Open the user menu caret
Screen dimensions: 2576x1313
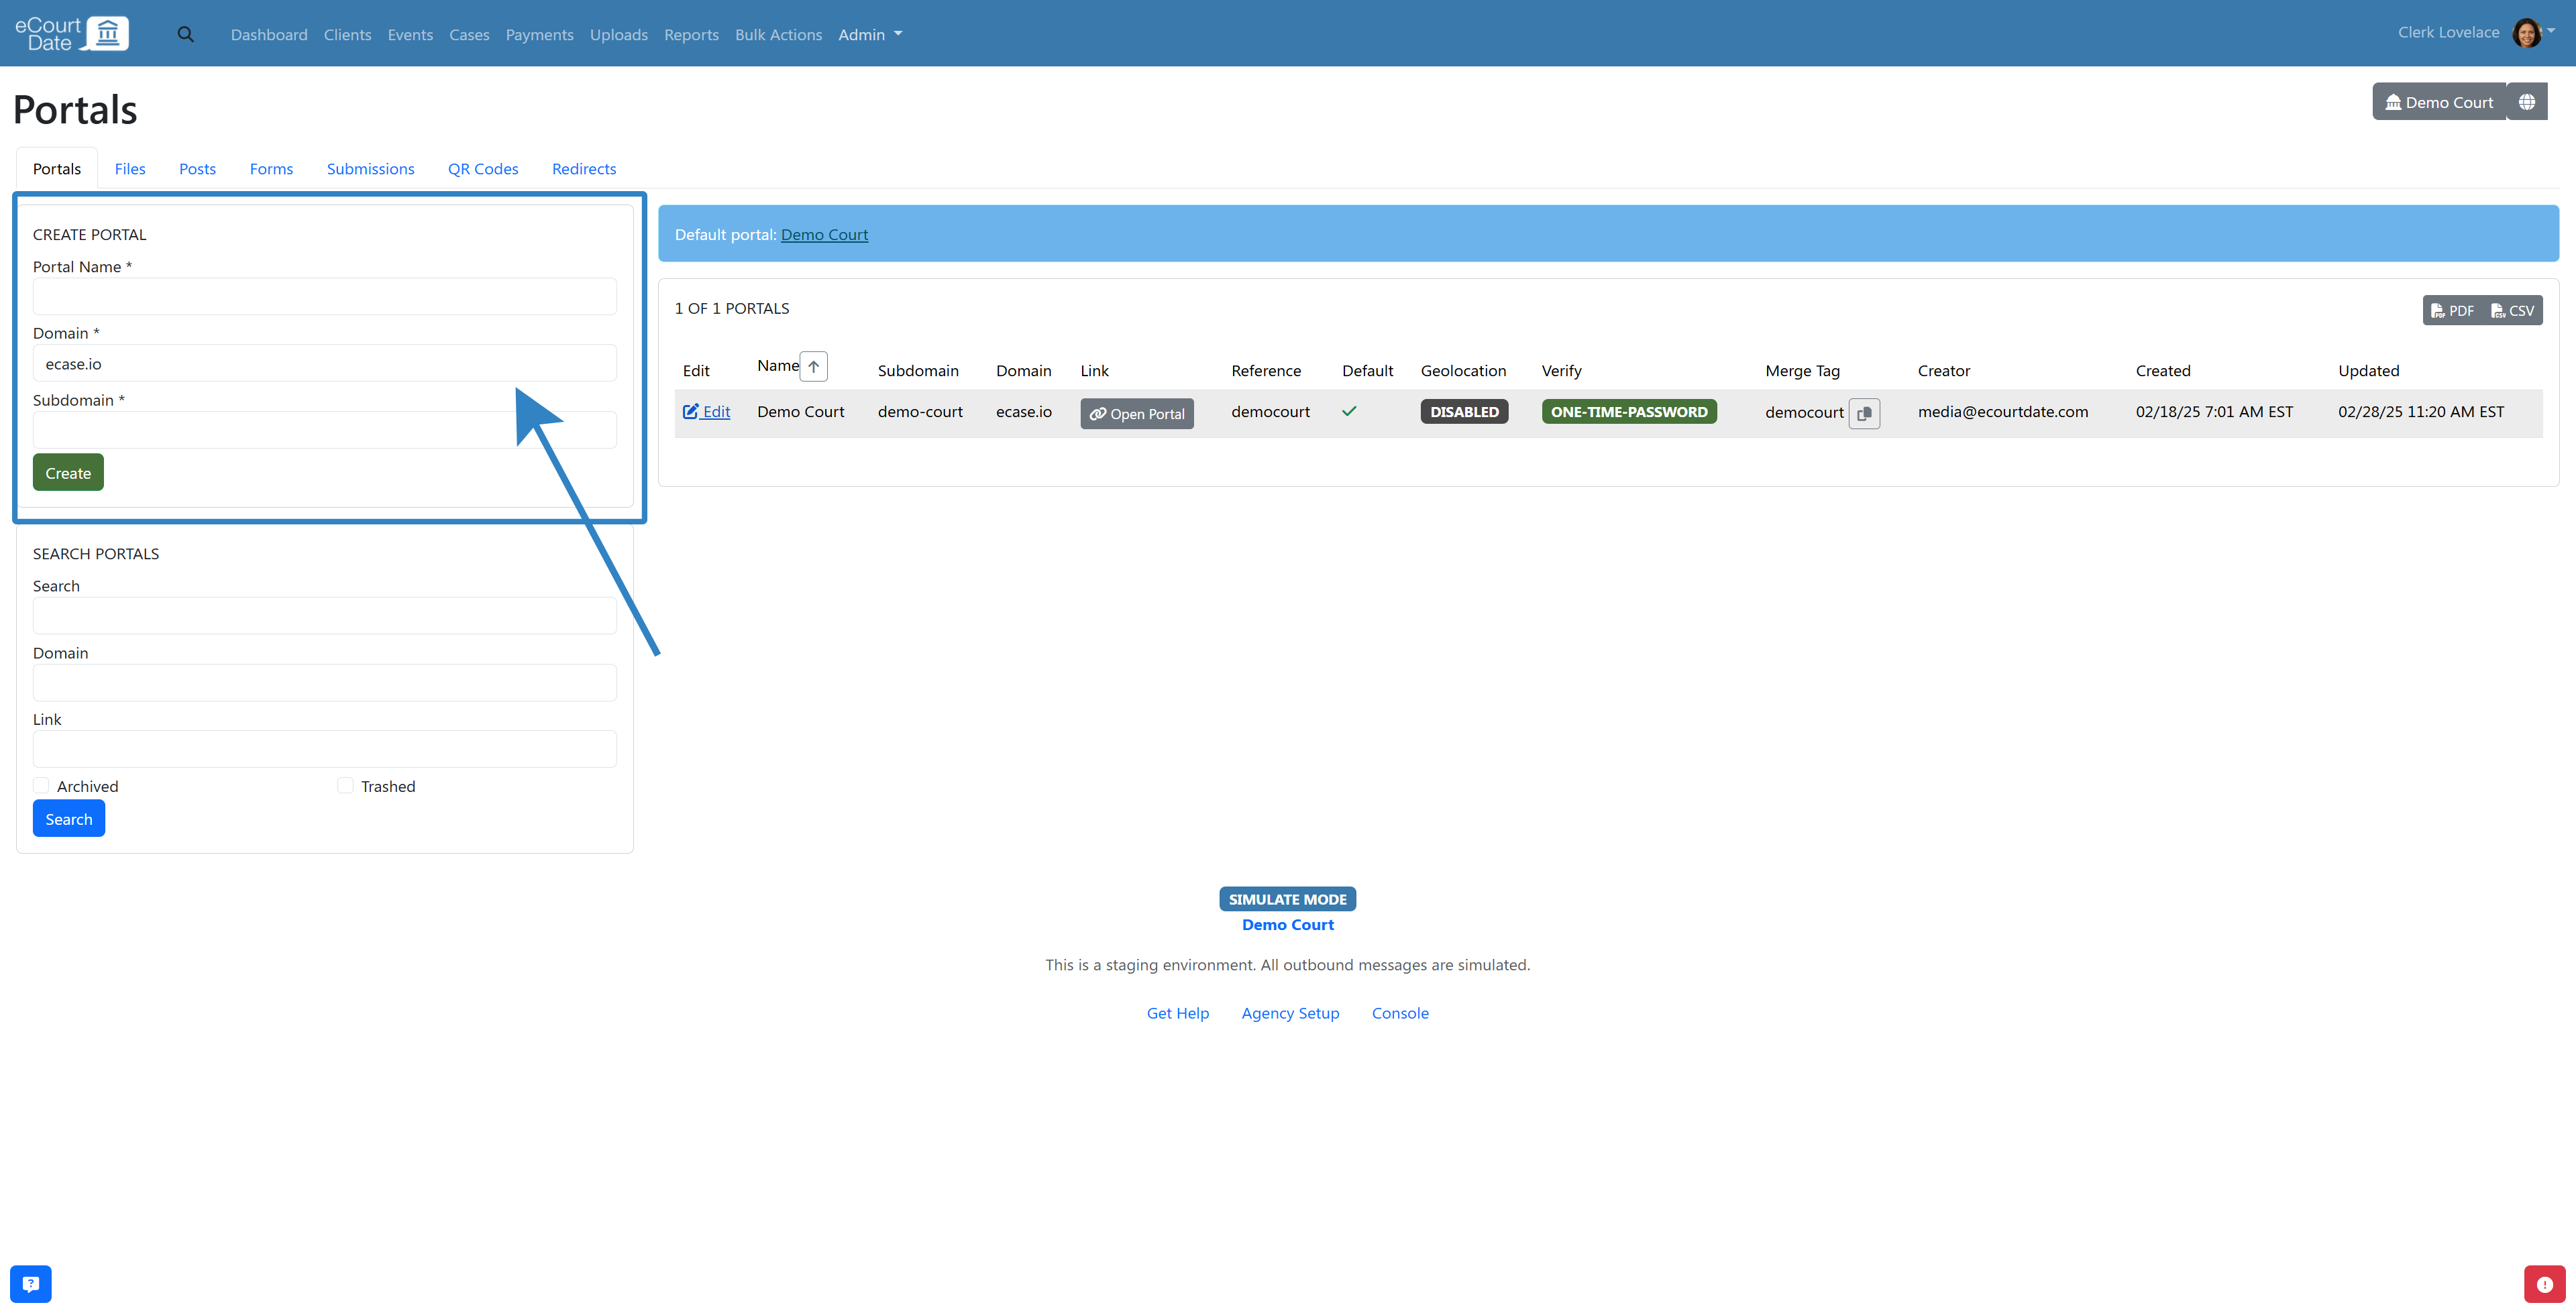(x=2551, y=31)
